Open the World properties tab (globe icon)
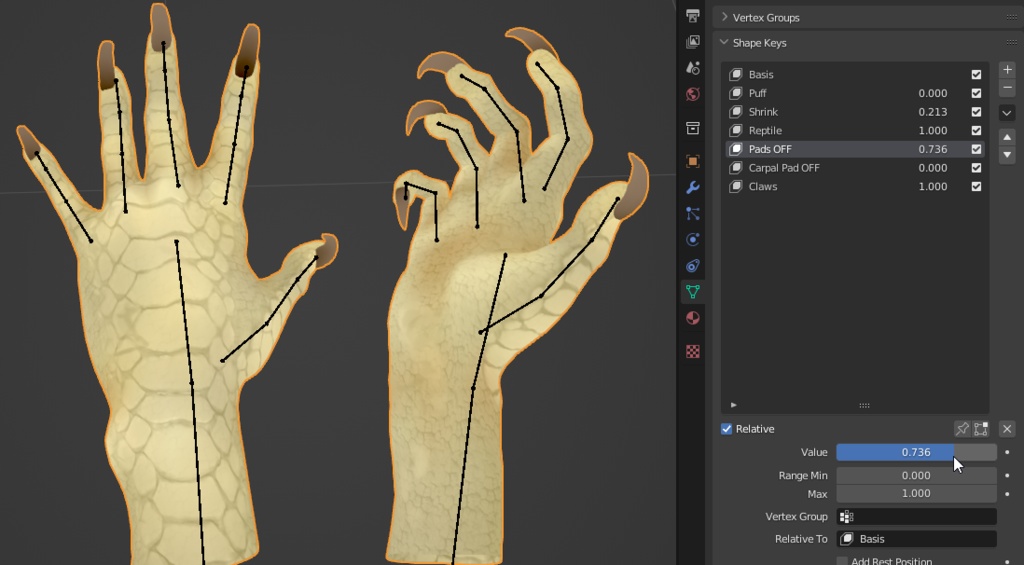The image size is (1024, 565). (693, 94)
